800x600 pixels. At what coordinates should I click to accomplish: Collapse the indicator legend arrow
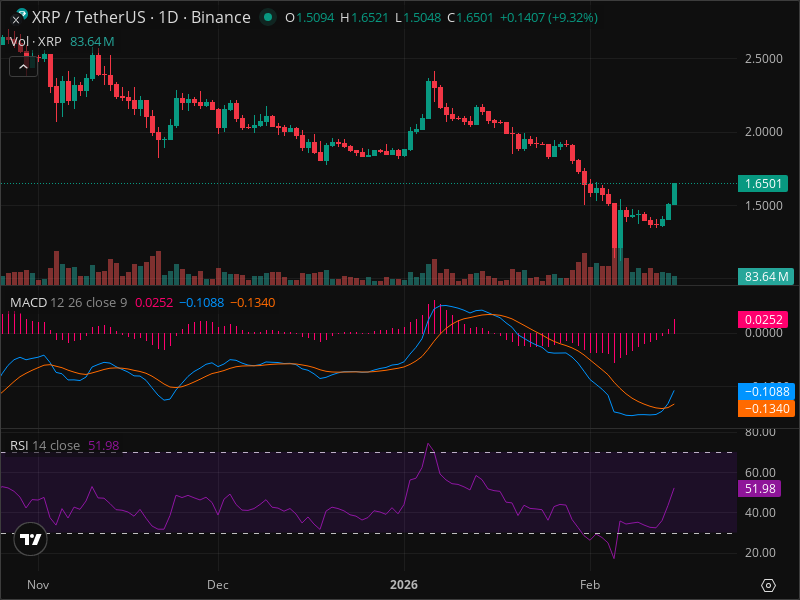23,67
